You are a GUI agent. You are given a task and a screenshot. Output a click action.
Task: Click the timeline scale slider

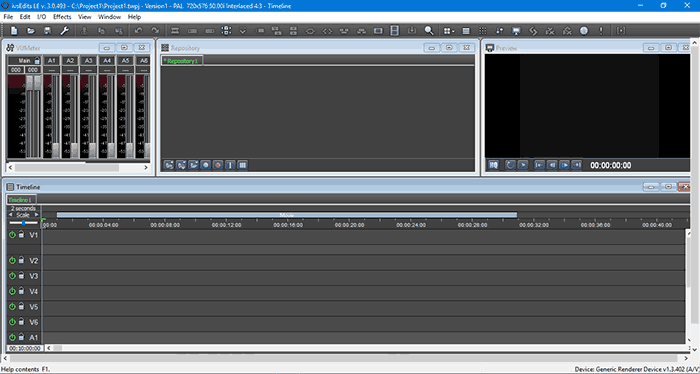point(23,222)
